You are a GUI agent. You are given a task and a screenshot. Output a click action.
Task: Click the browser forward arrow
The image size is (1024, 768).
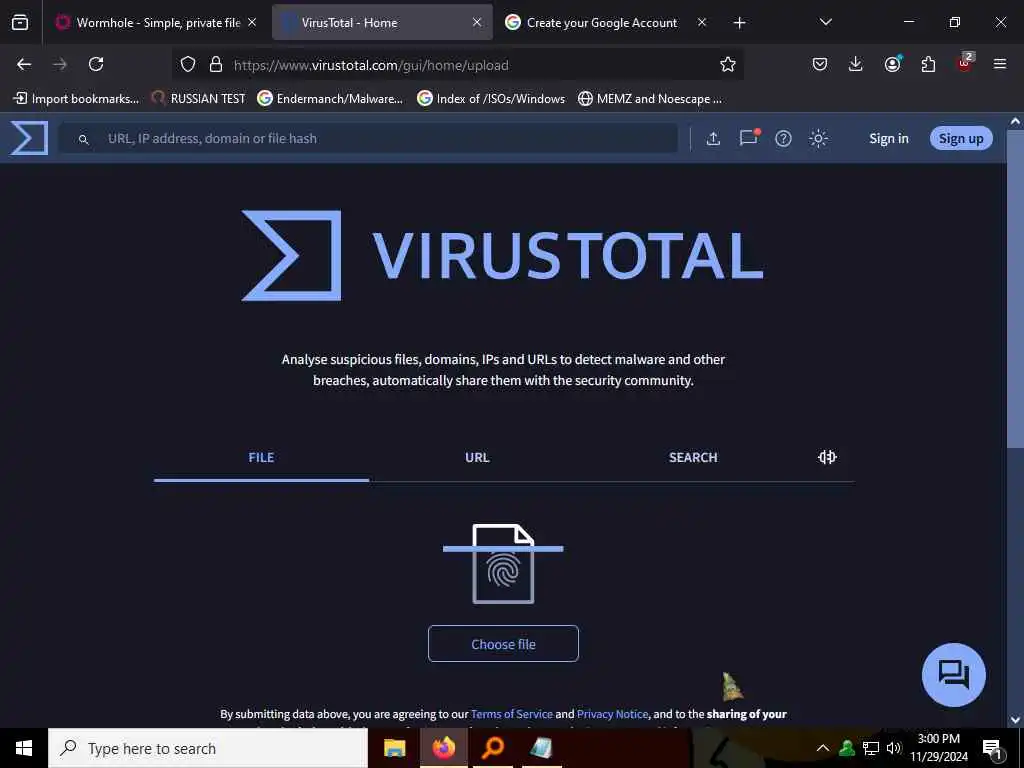tap(60, 64)
